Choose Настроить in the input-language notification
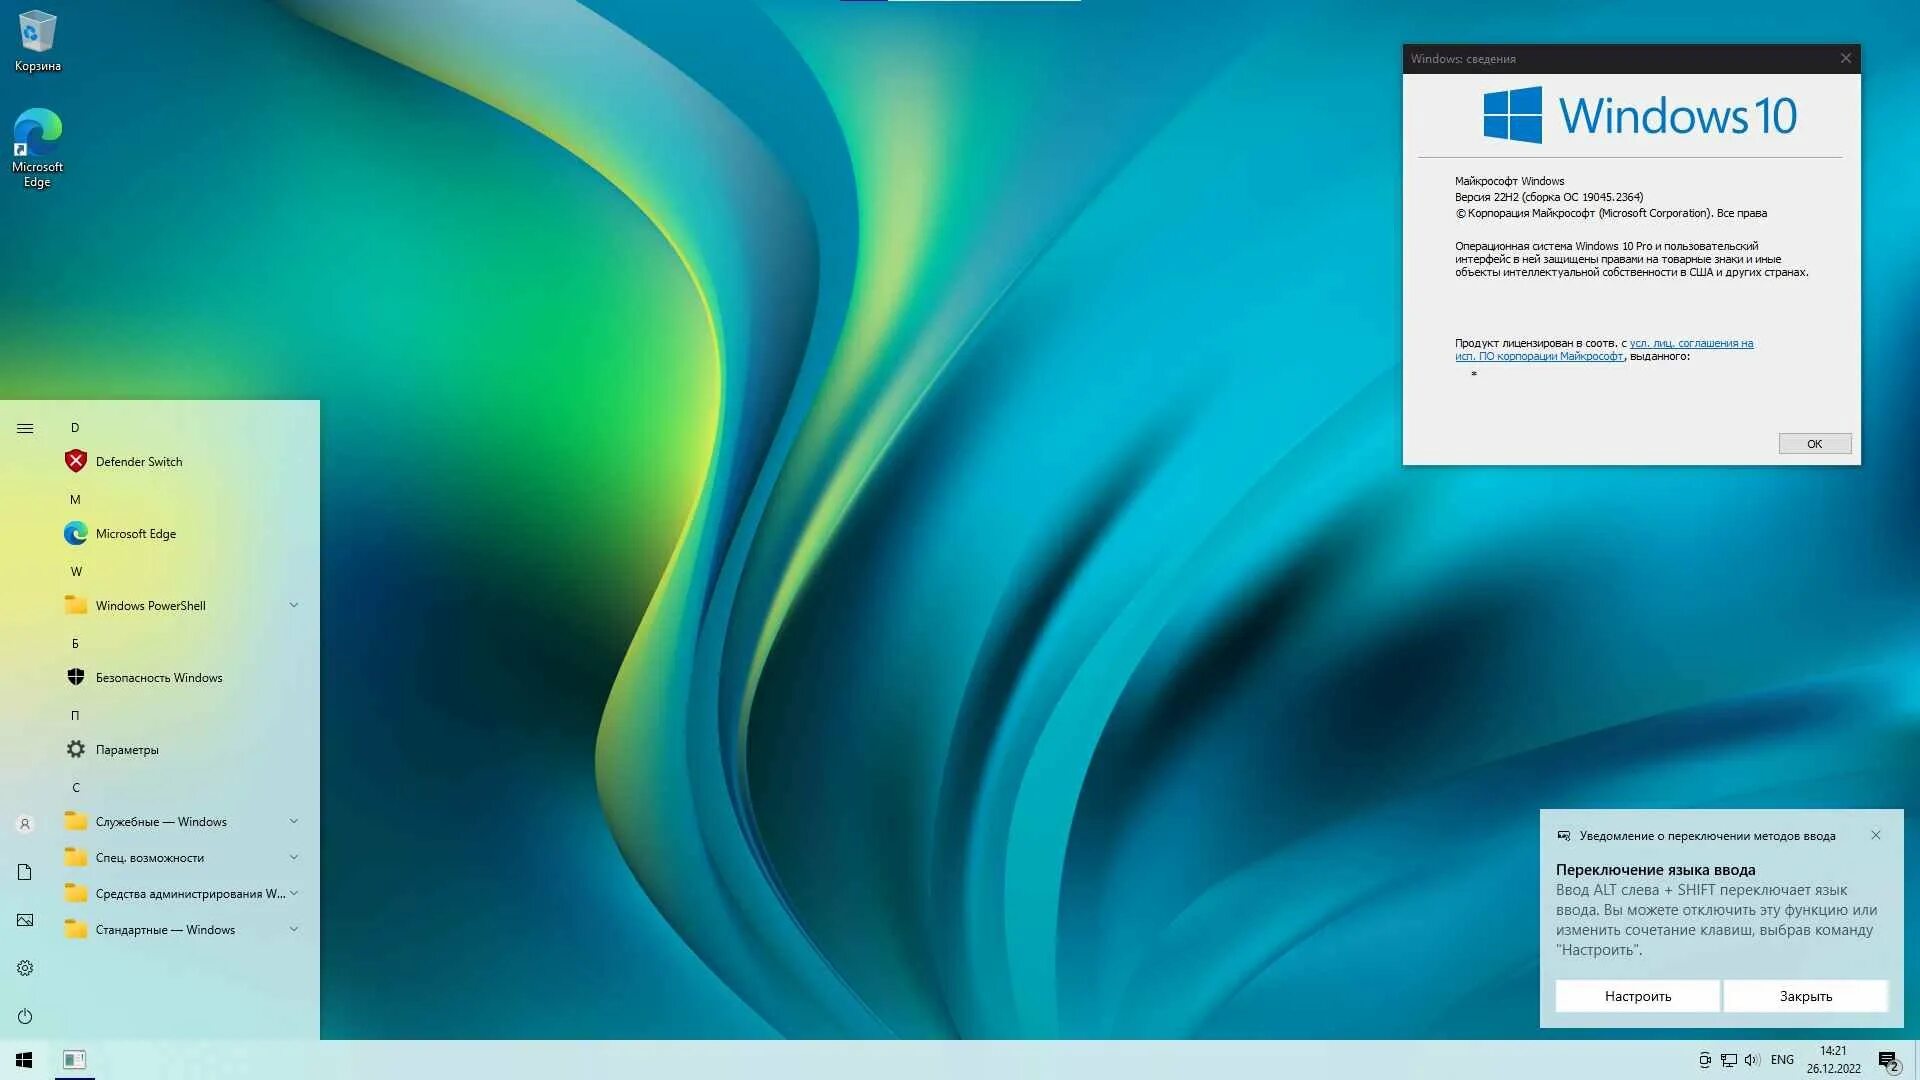1920x1080 pixels. click(1637, 996)
